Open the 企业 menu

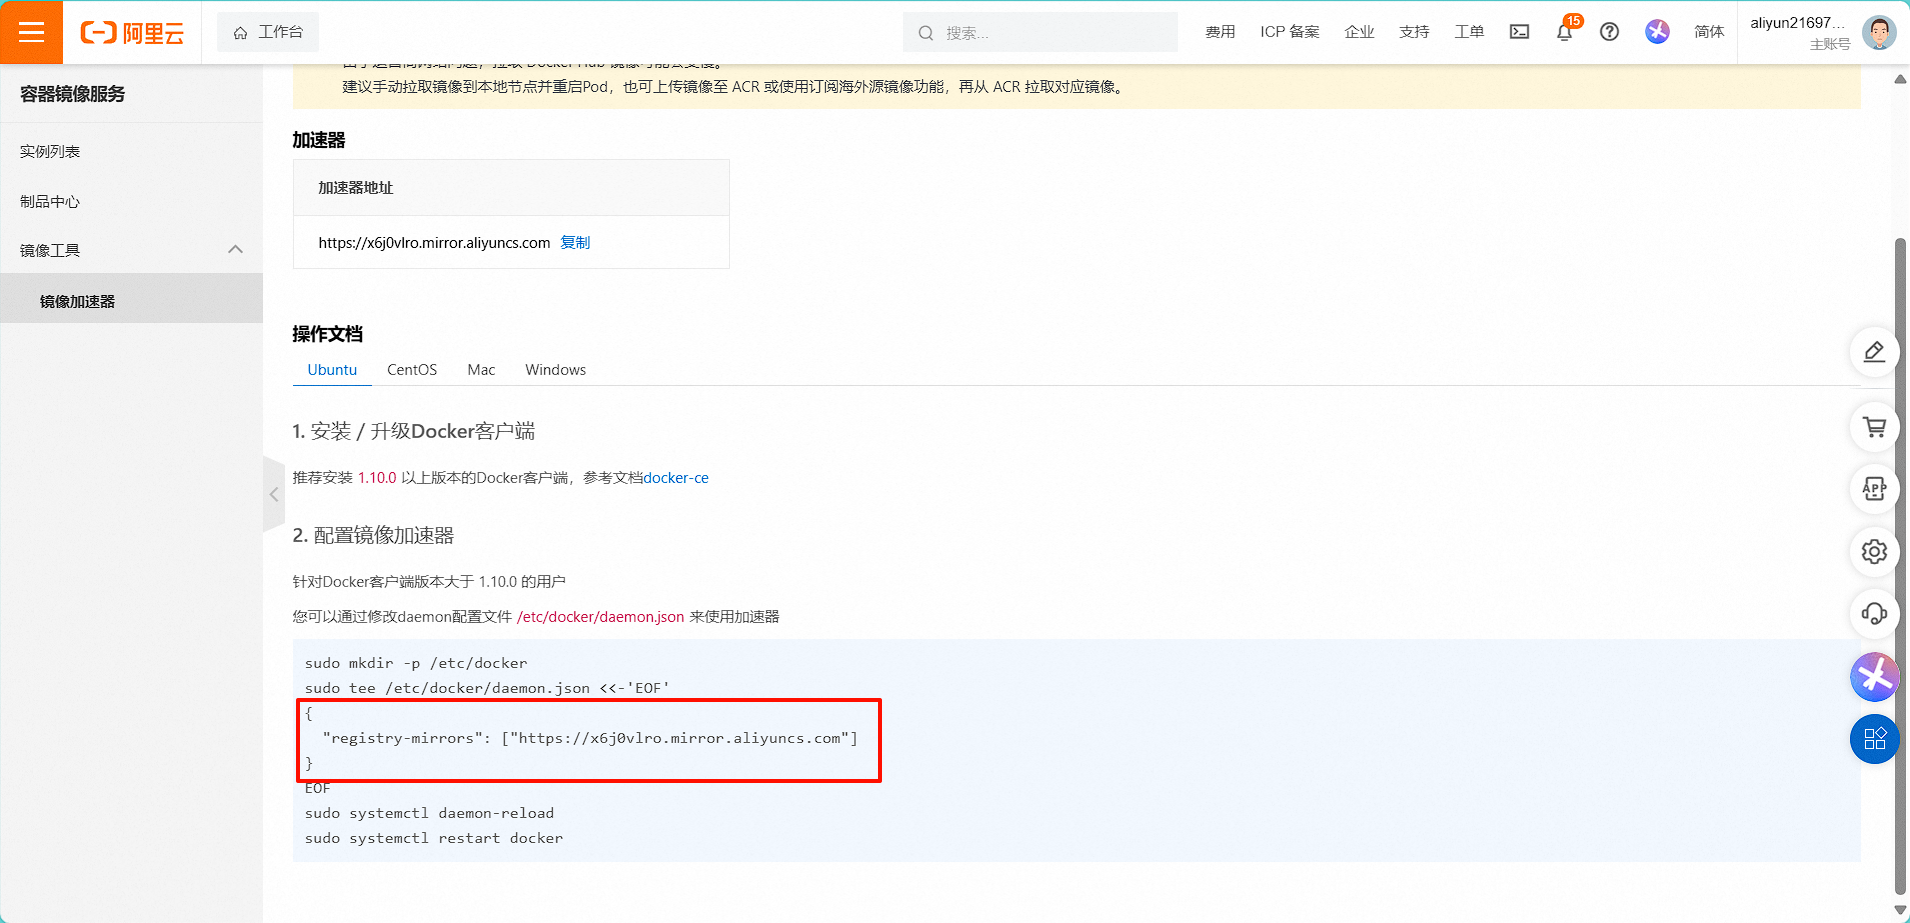tap(1359, 32)
